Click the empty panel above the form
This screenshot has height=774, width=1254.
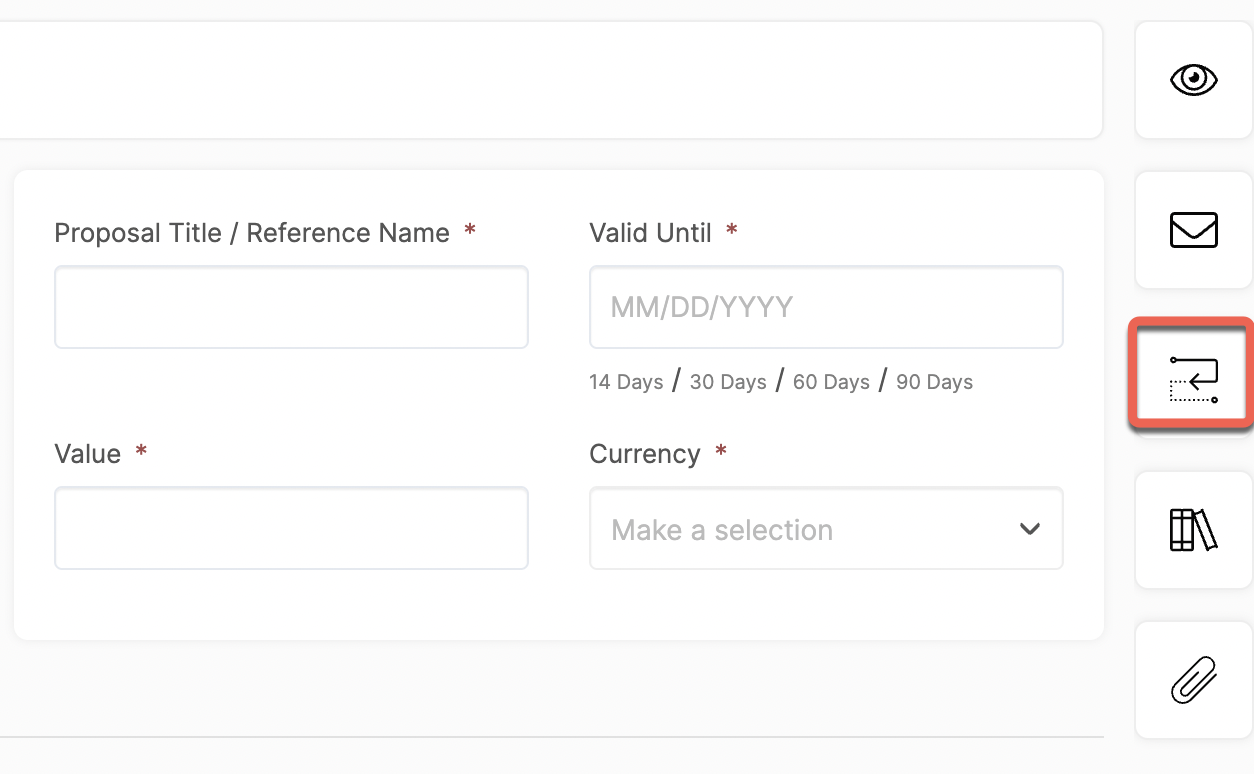tap(550, 80)
